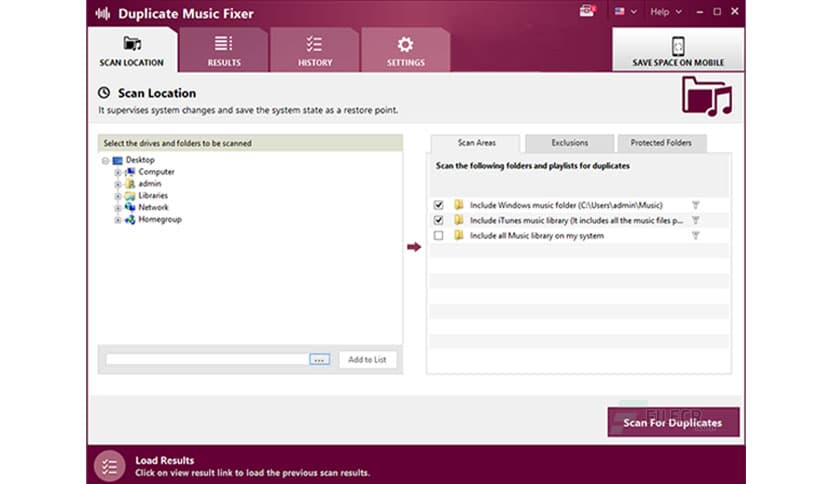The image size is (836, 484).
Task: Click the Duplicate Music Fixer logo icon
Action: (x=103, y=14)
